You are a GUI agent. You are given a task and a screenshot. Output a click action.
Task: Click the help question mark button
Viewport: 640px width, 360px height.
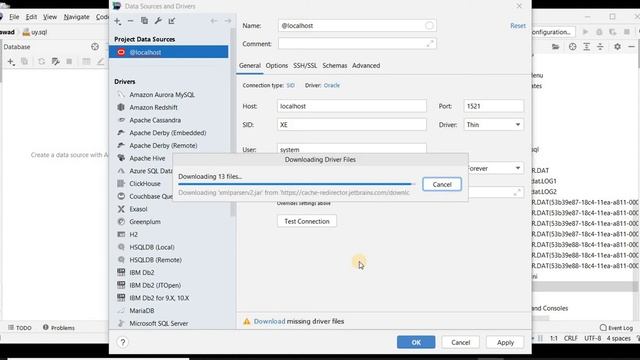click(x=123, y=342)
